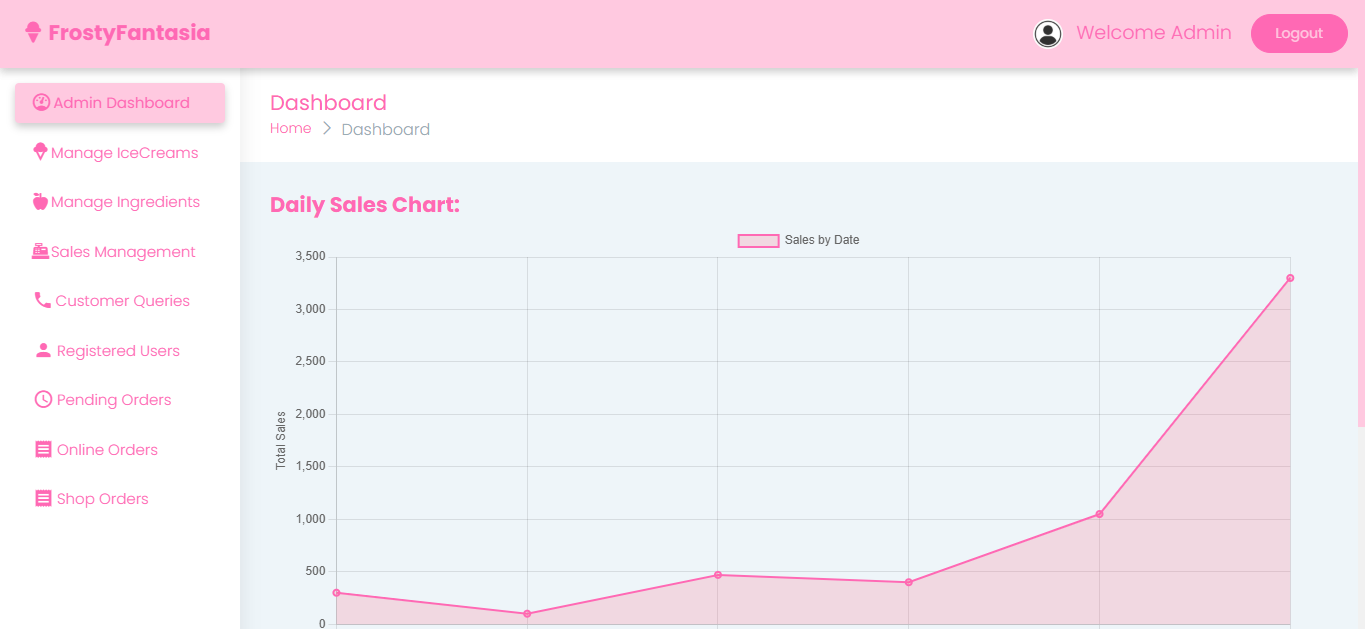
Task: Click the FrostyFantasia ice cream logo icon
Action: coord(33,33)
